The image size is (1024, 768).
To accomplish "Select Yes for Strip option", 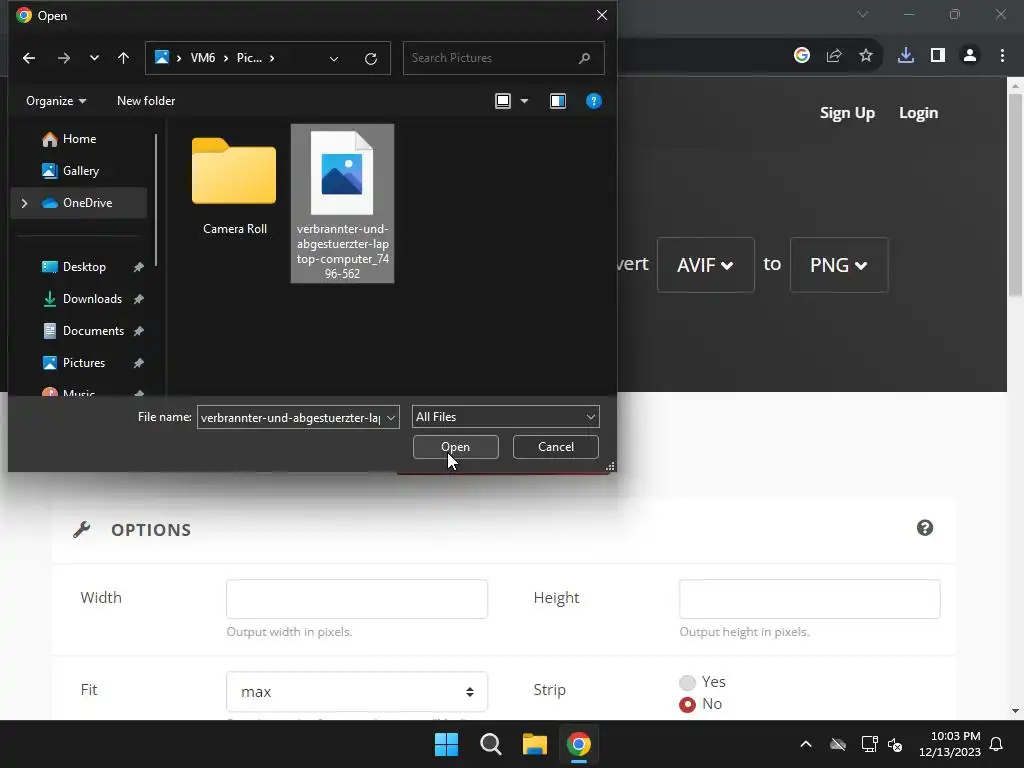I will point(687,682).
